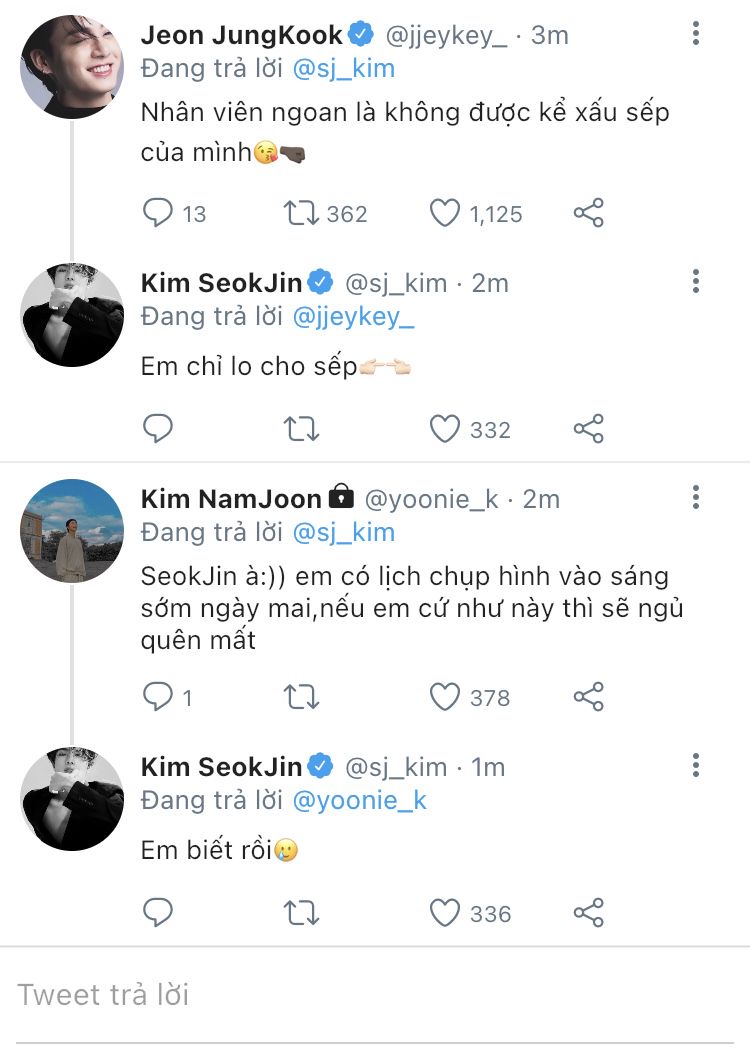Open Kim NamJoon's profile picture
This screenshot has width=750, height=1051.
click(x=72, y=531)
